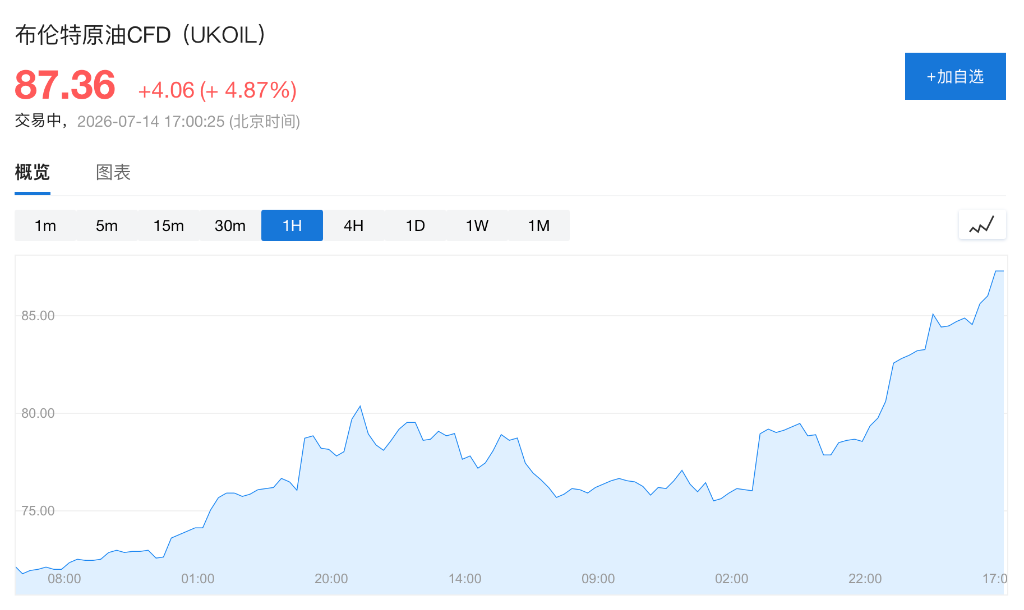Screen dimensions: 1024x610
Task: Select the 1H interval button
Action: [x=292, y=225]
